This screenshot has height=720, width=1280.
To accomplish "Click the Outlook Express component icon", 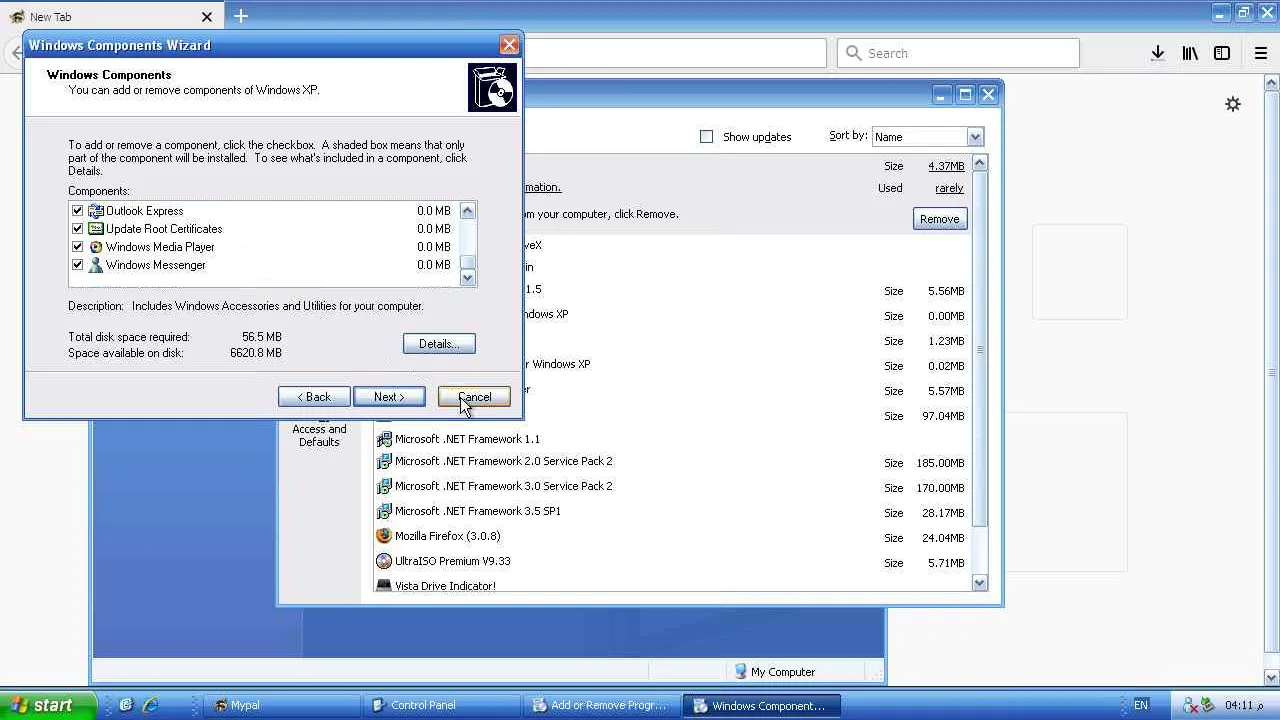I will (96, 211).
